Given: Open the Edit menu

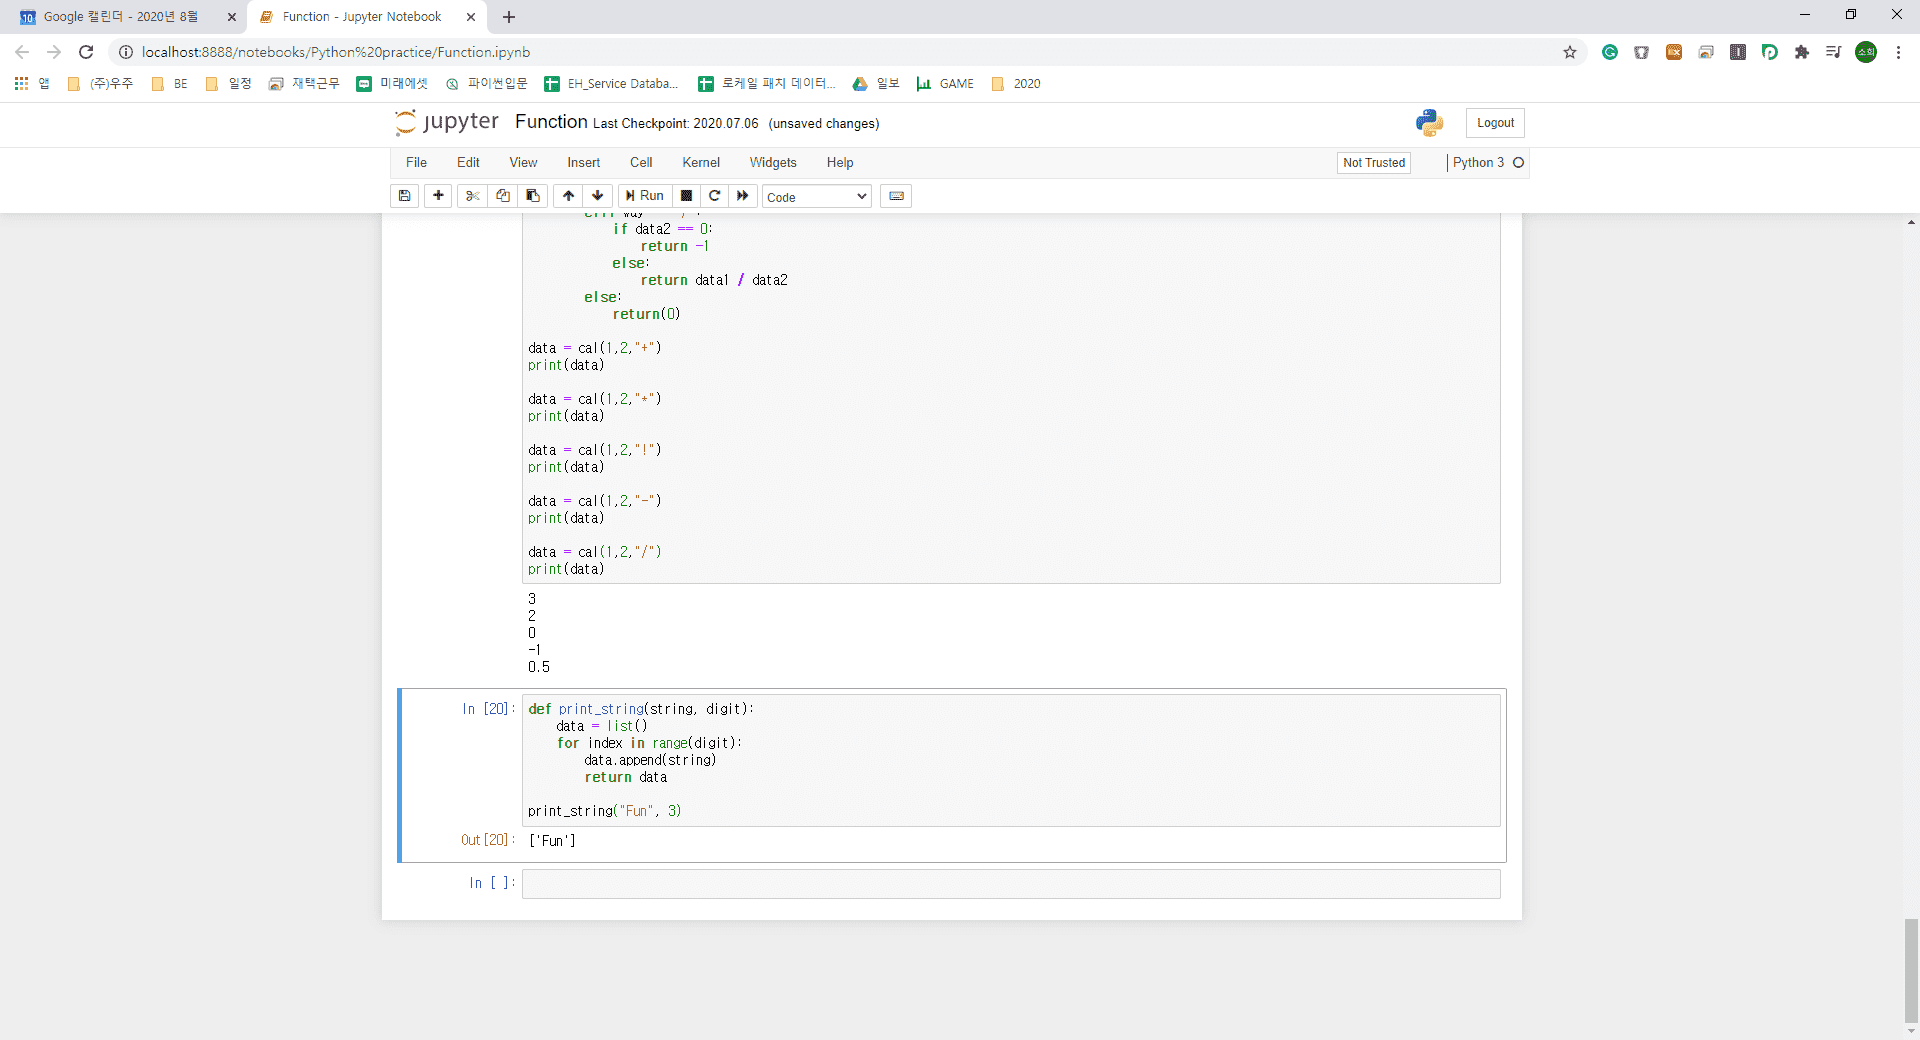Looking at the screenshot, I should click(x=468, y=163).
